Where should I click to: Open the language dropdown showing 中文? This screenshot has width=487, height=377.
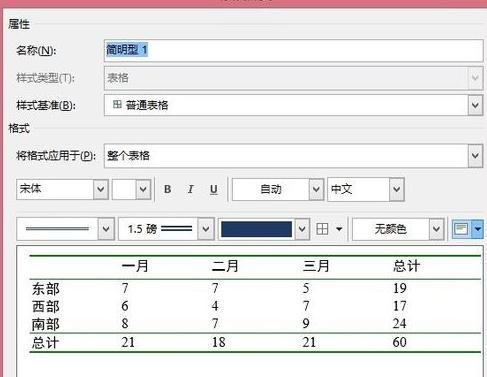[x=366, y=189]
